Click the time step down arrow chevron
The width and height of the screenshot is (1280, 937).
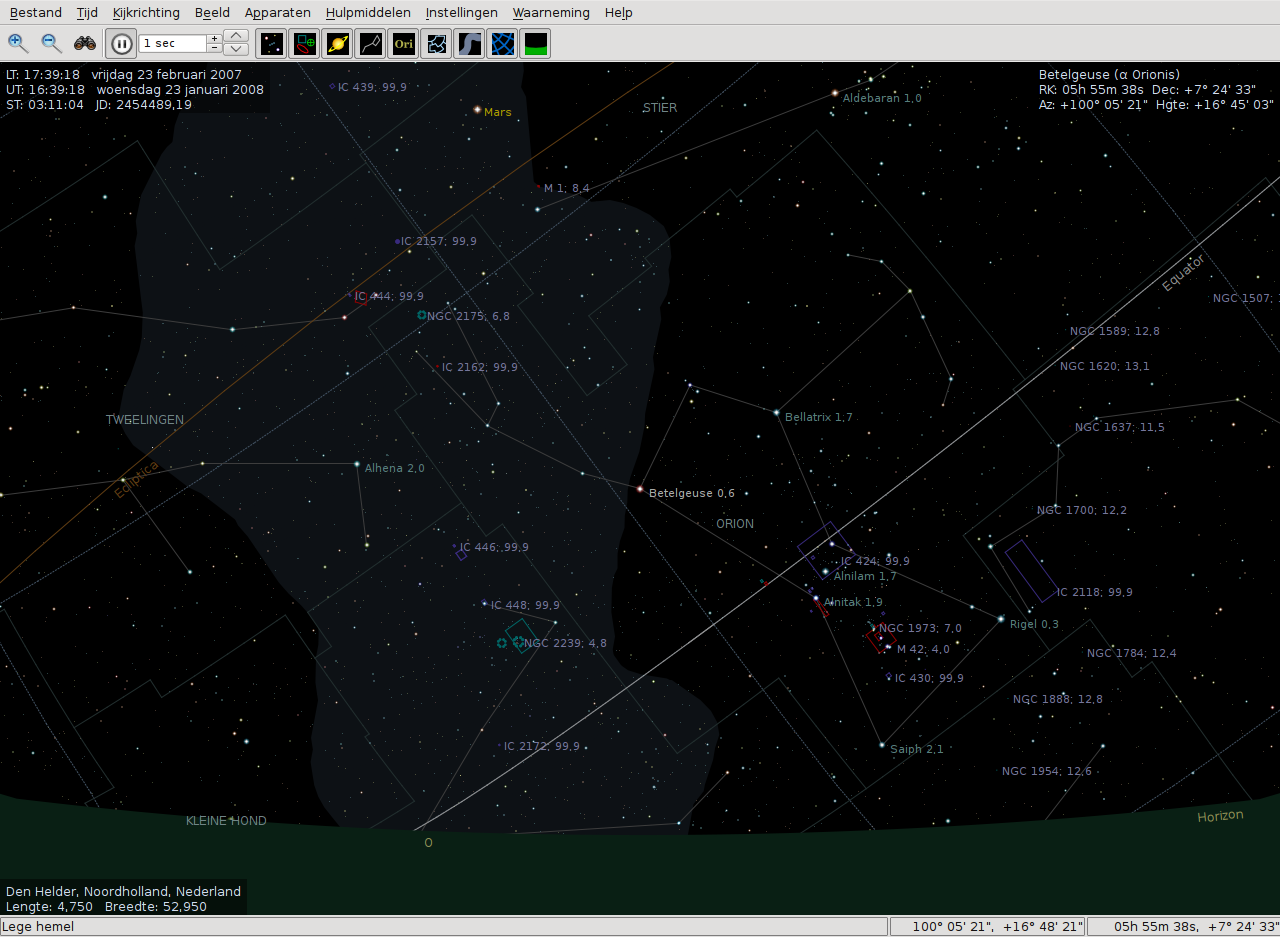[236, 49]
